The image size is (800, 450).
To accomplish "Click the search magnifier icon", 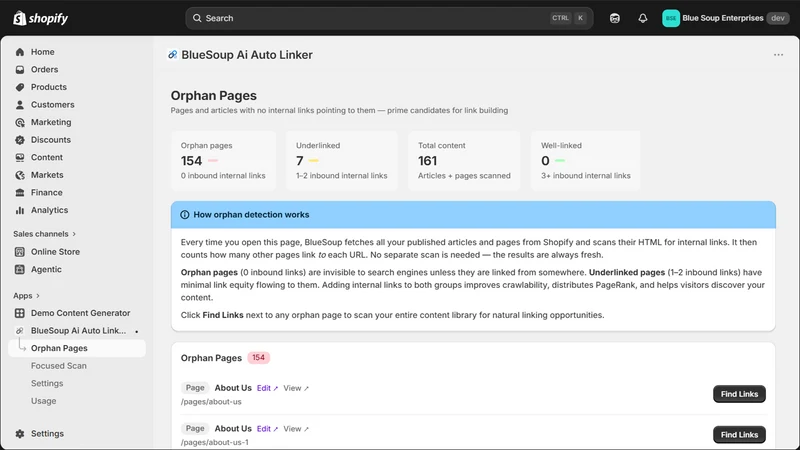I will [197, 18].
